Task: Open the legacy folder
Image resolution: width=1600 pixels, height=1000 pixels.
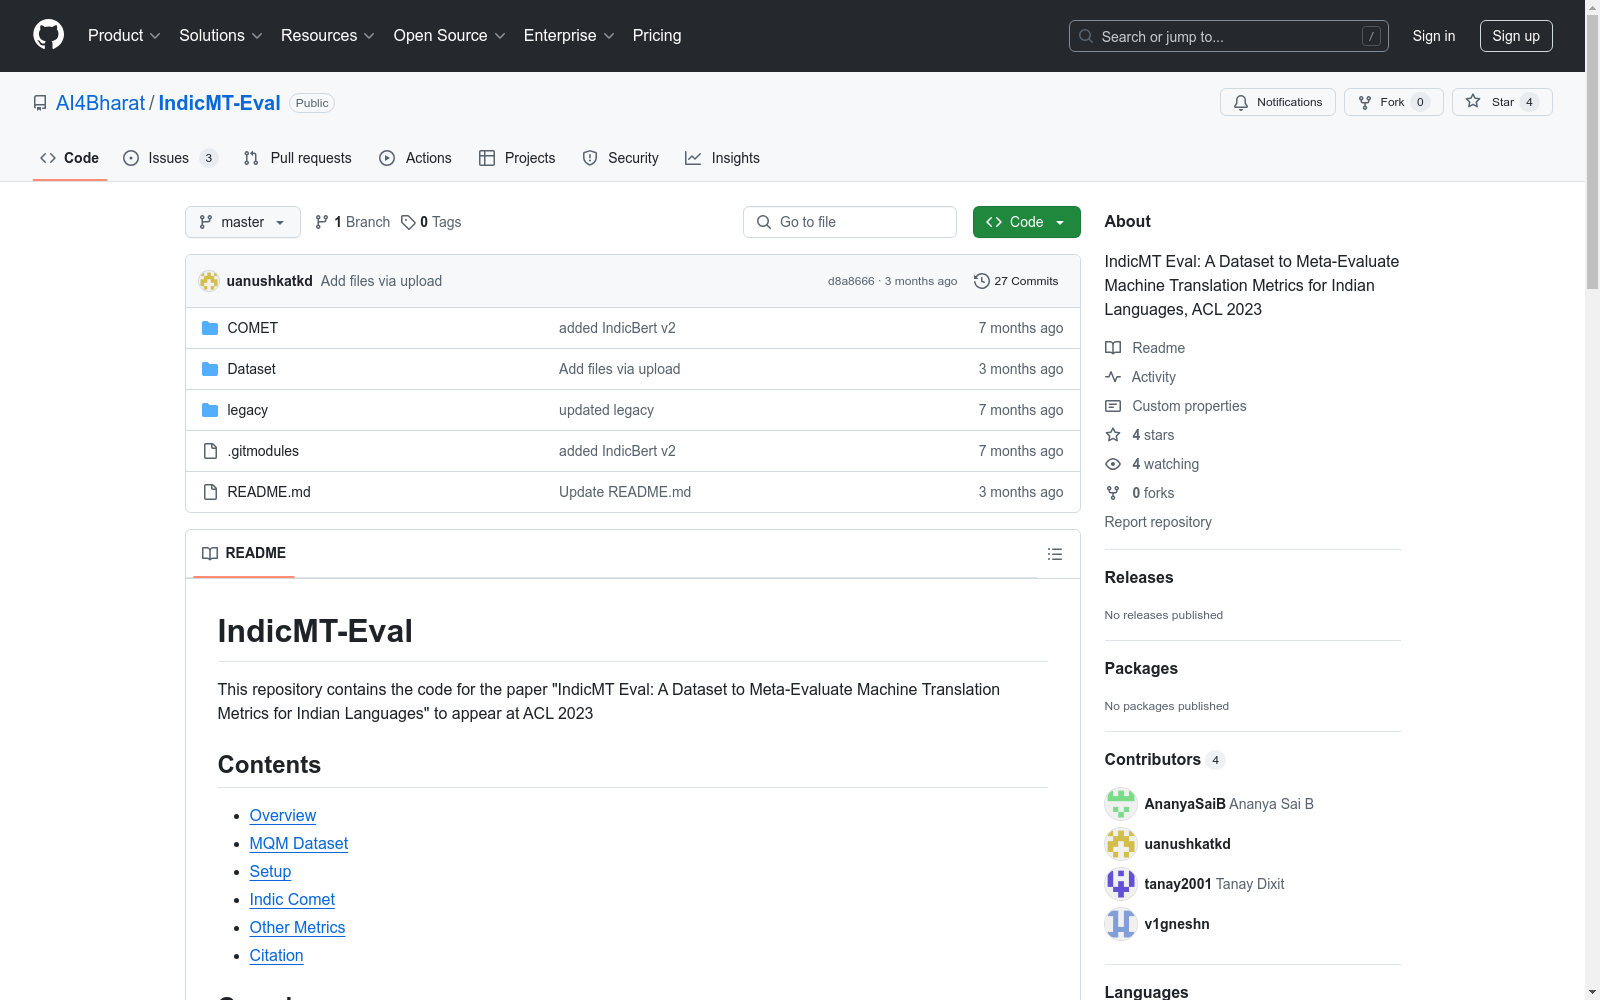Action: [248, 410]
